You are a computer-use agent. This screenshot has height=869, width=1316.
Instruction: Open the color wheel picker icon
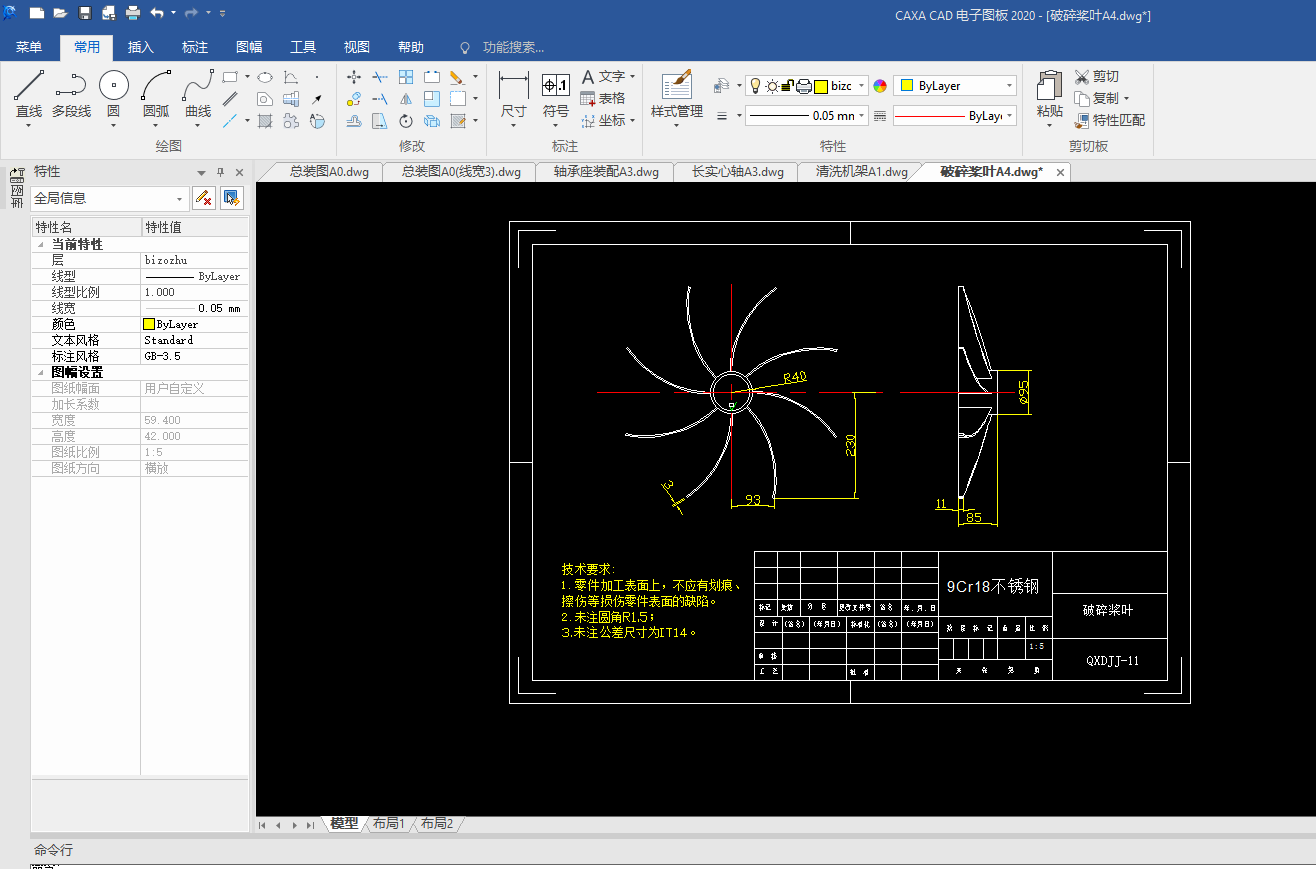pyautogui.click(x=880, y=86)
